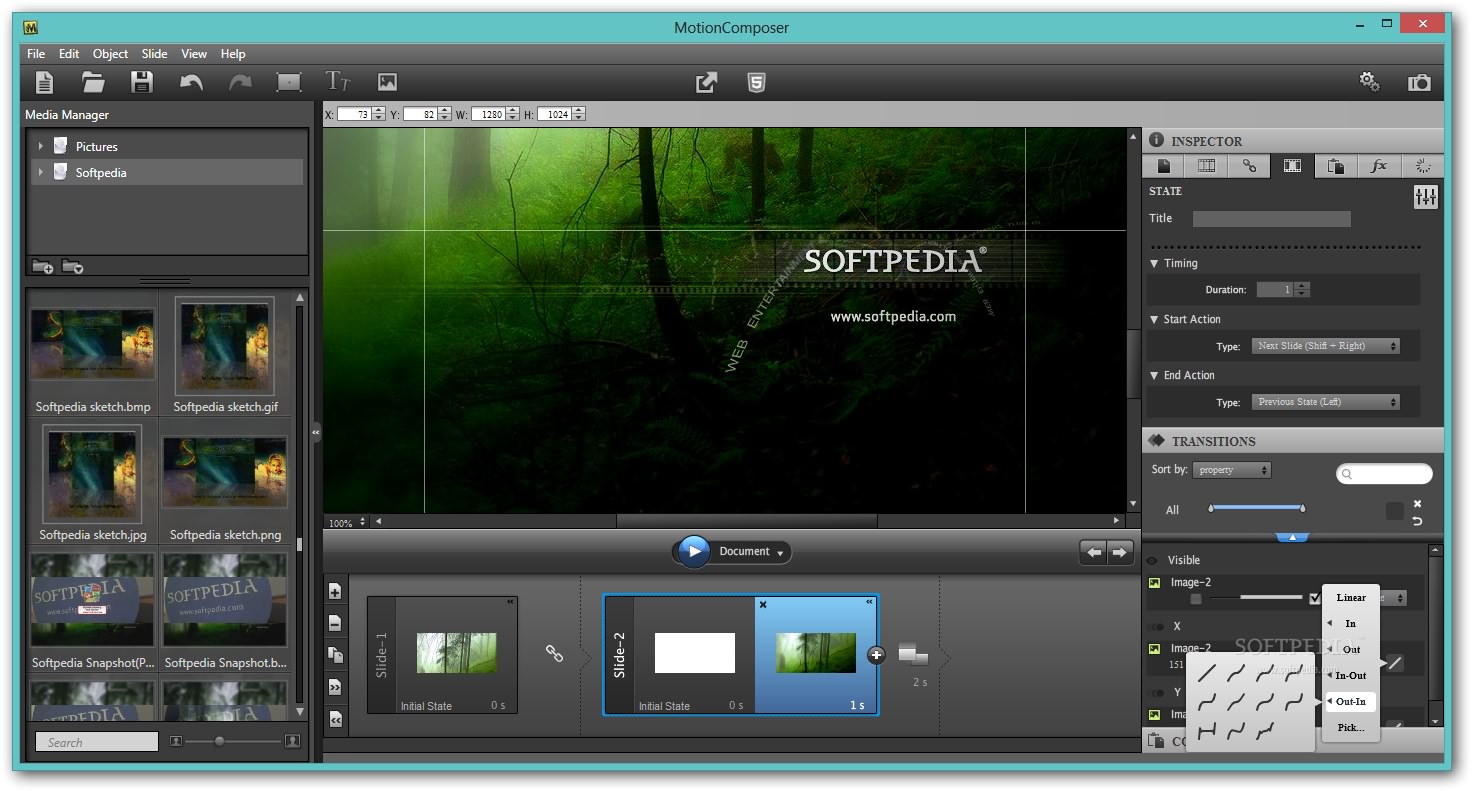
Task: Add a new folder in Media Manager
Action: coord(43,267)
